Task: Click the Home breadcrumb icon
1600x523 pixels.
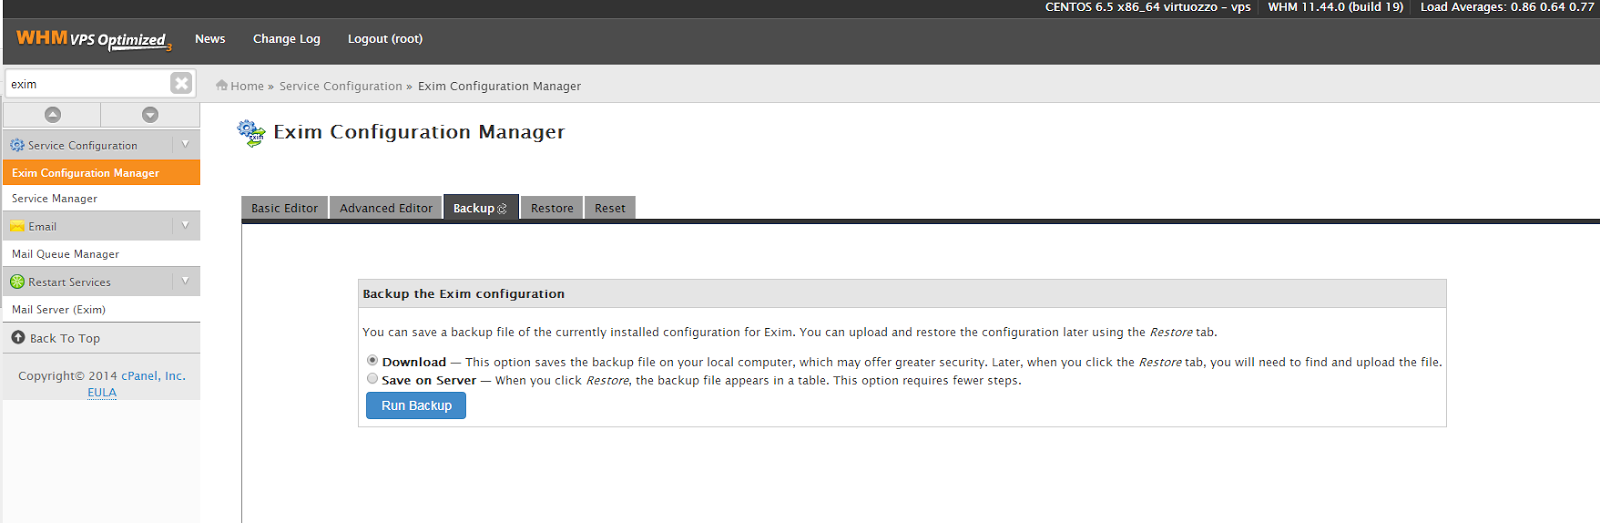Action: click(x=222, y=85)
